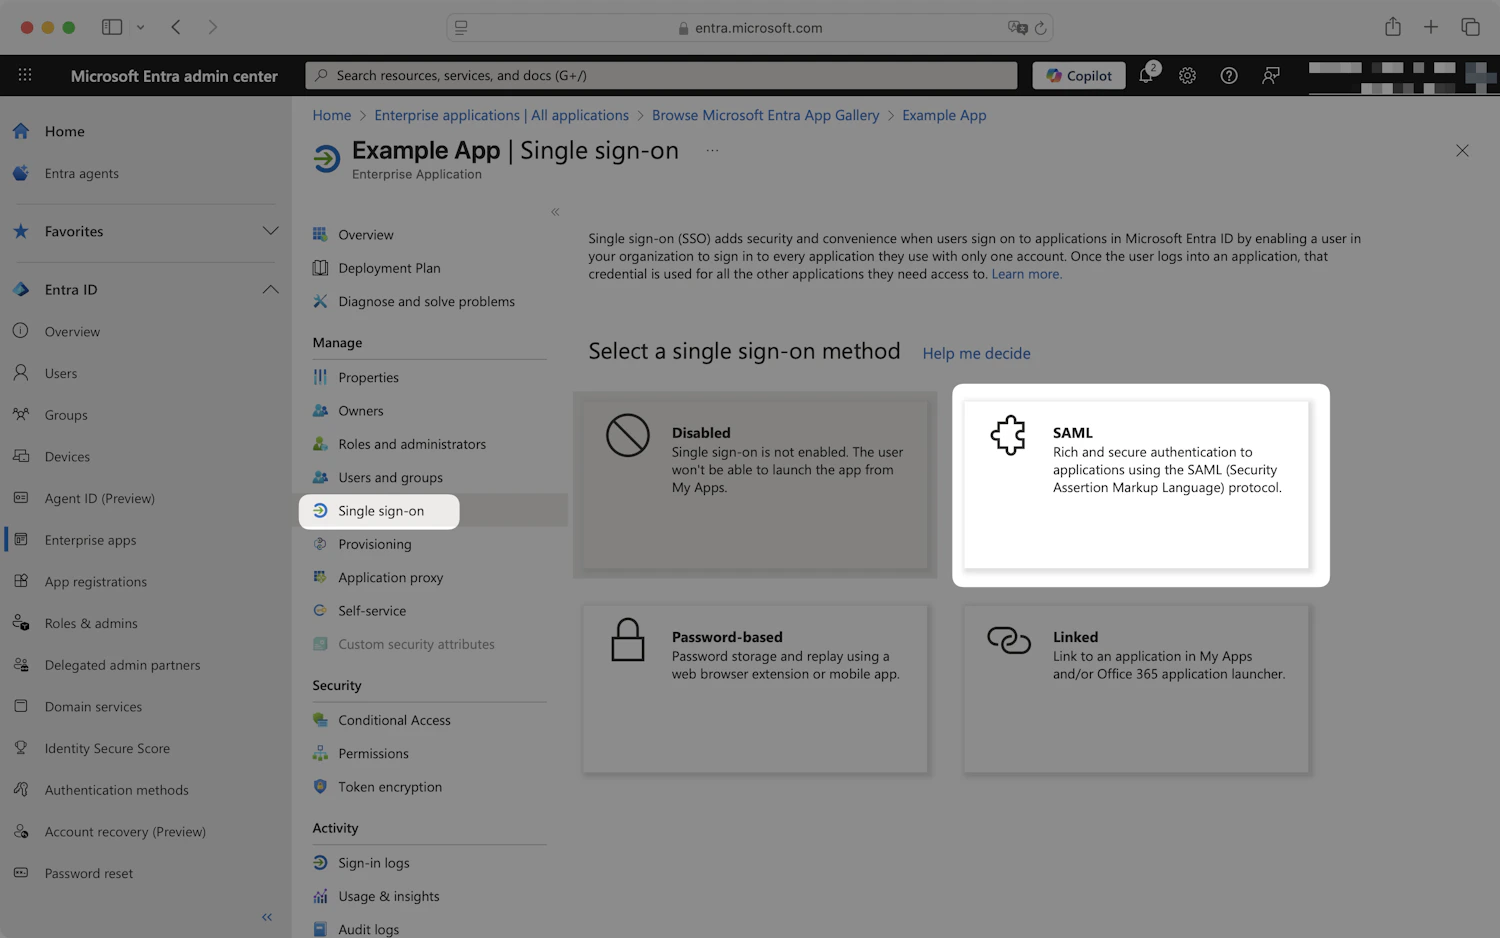Open Account recovery (Preview)
Image resolution: width=1500 pixels, height=938 pixels.
tap(125, 831)
